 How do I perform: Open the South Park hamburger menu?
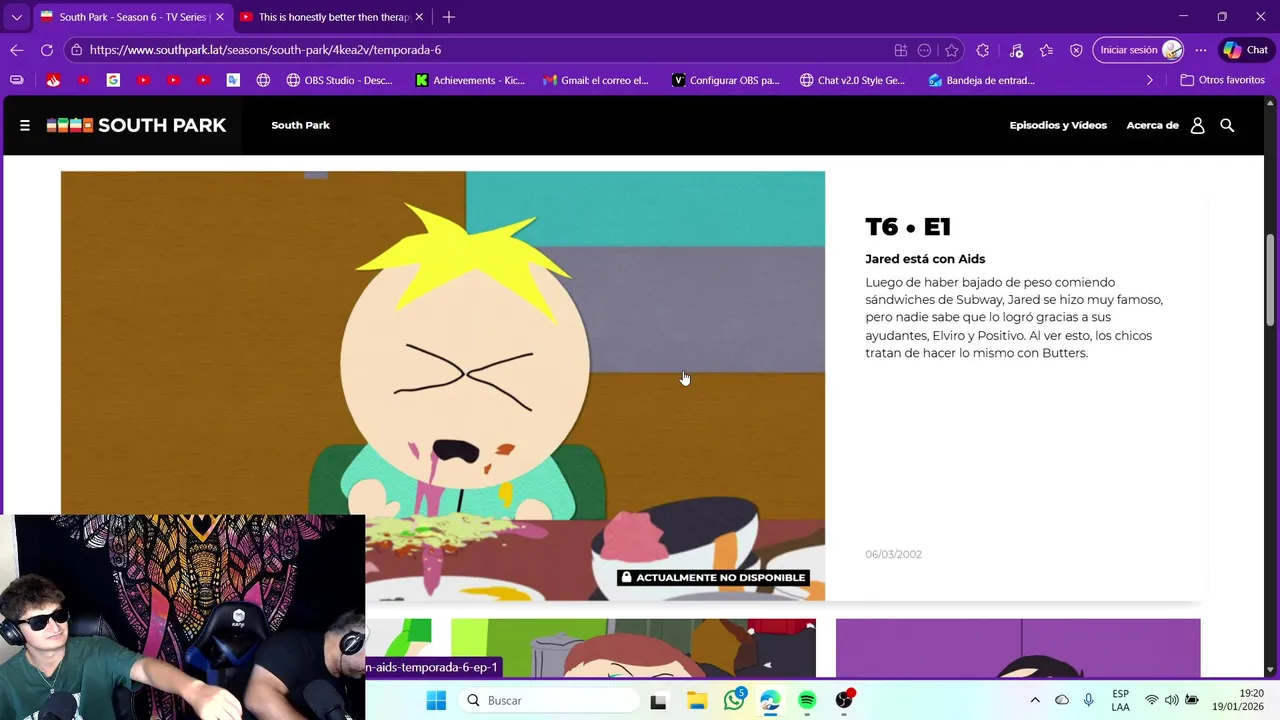[25, 125]
